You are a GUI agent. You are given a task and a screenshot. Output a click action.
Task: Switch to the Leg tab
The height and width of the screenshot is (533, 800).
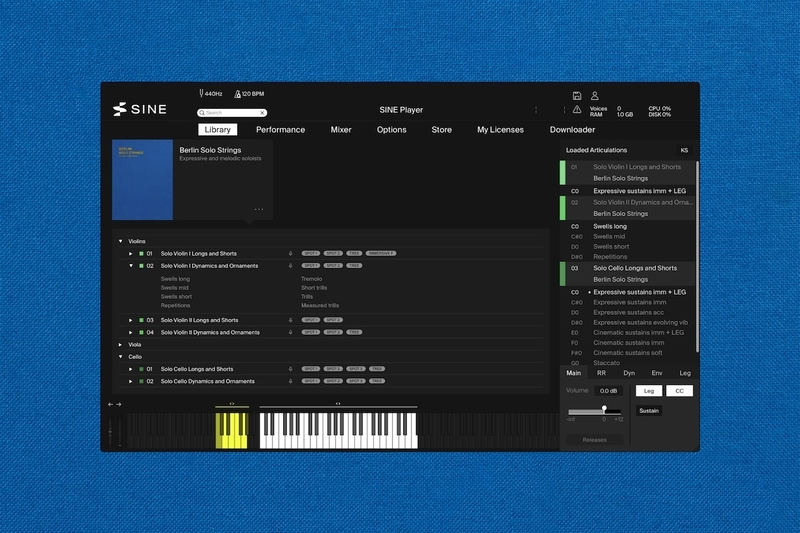(685, 373)
